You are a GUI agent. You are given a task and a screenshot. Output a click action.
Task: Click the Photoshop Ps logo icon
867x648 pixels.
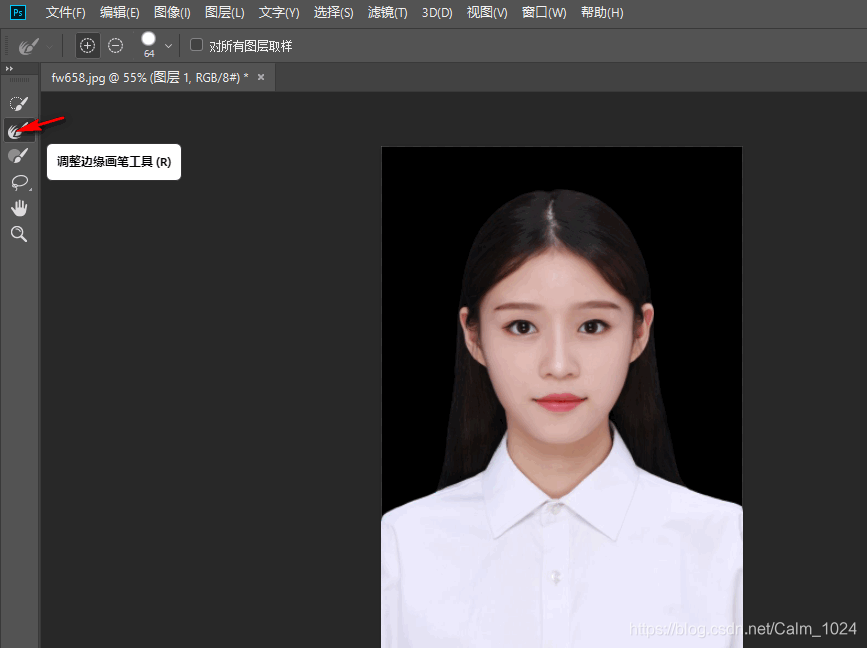pos(18,12)
